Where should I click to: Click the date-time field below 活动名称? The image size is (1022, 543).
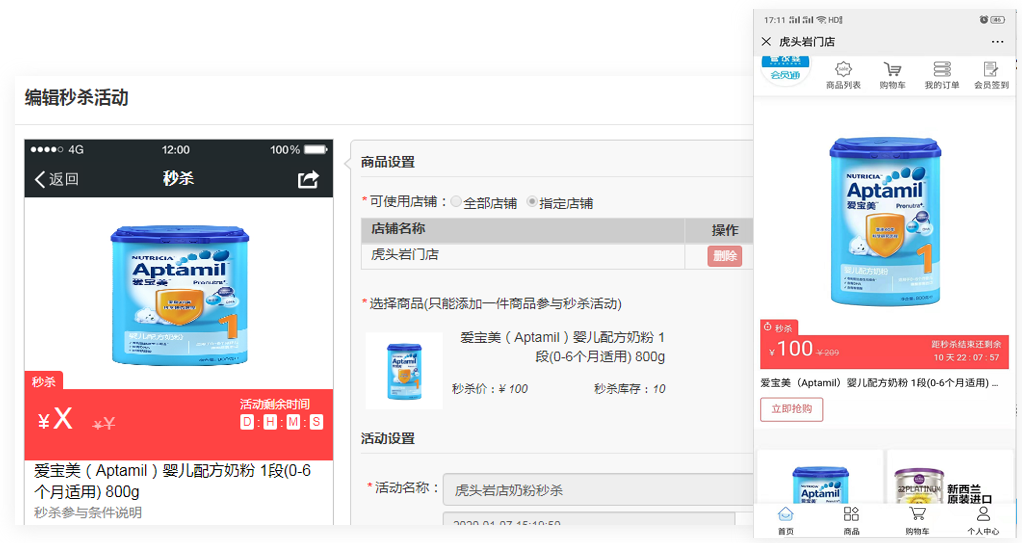click(x=589, y=519)
